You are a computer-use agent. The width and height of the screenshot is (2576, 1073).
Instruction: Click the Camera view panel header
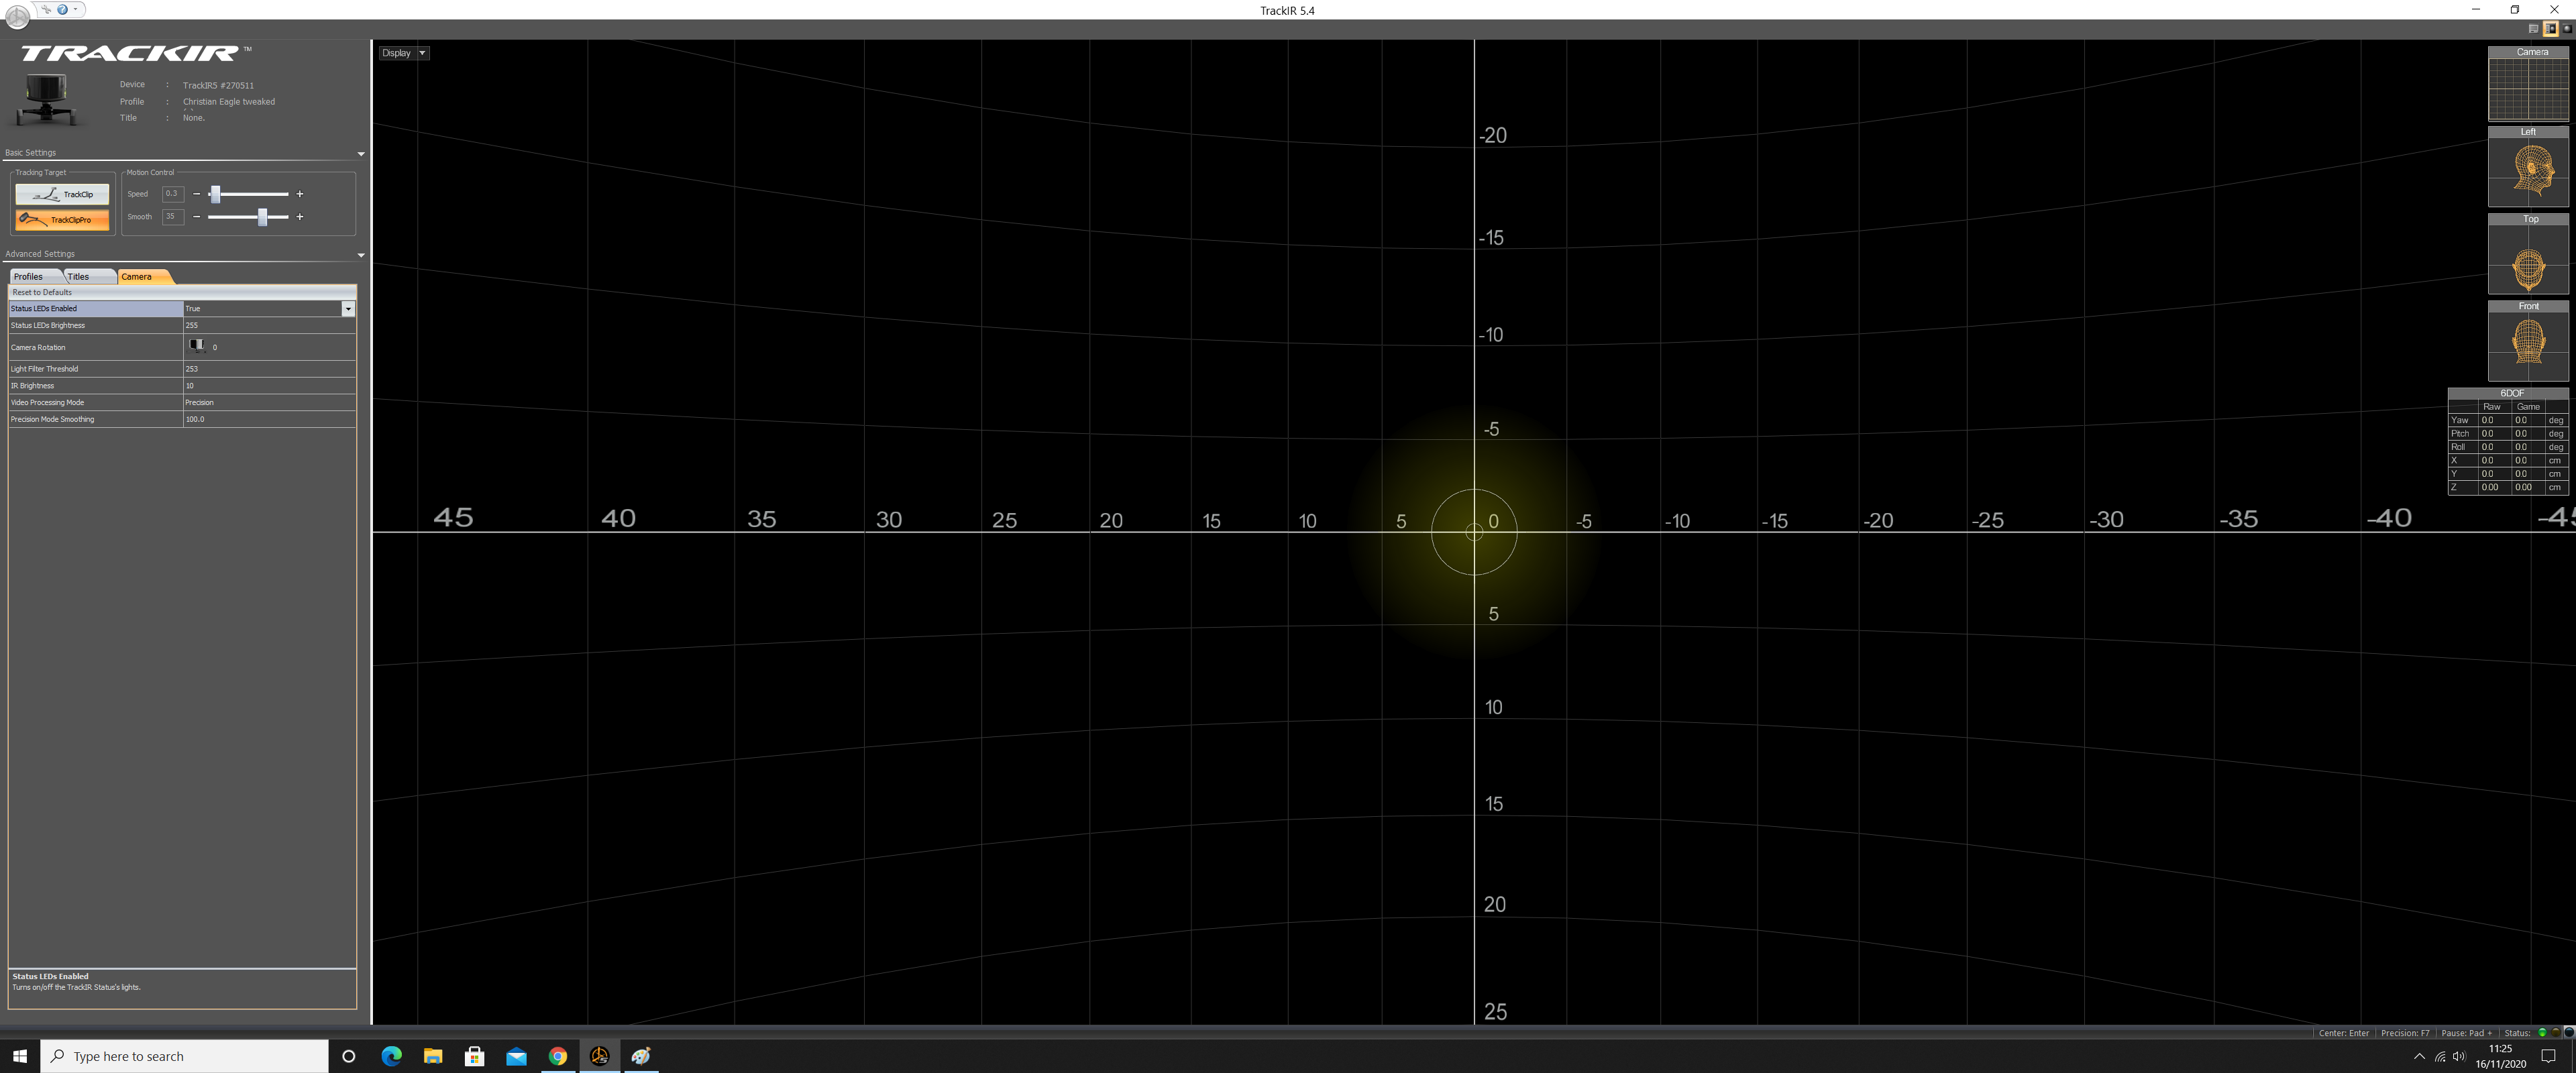tap(2528, 52)
